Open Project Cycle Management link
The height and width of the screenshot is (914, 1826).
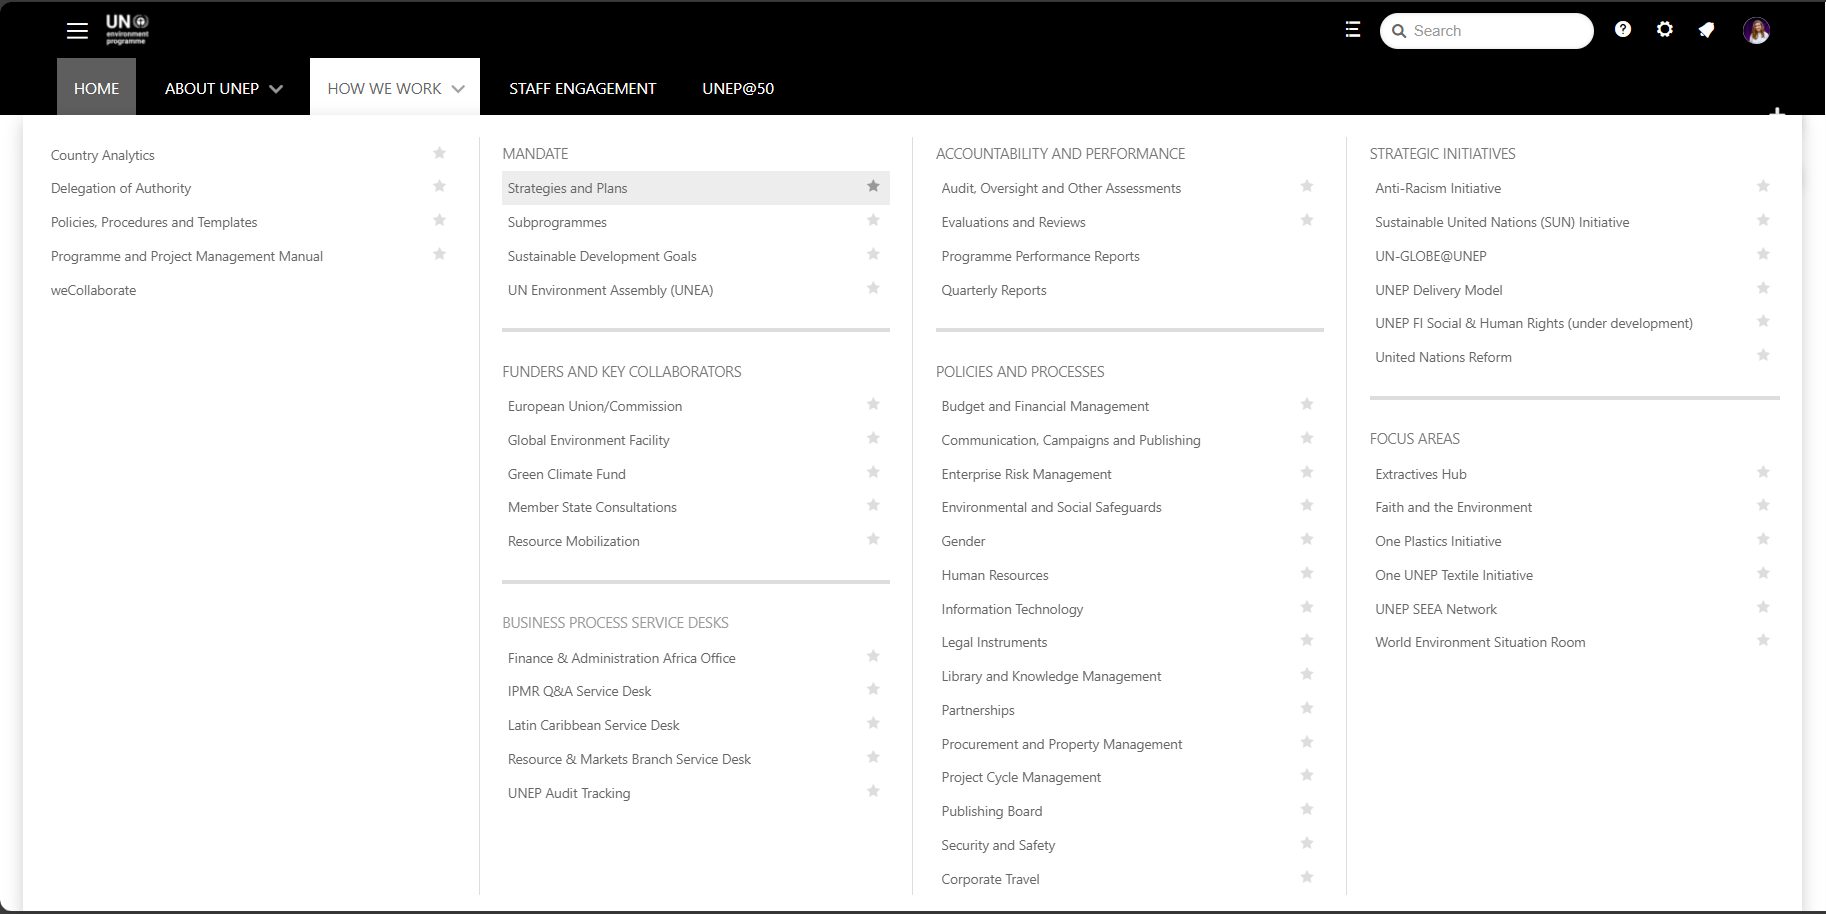pos(1021,777)
